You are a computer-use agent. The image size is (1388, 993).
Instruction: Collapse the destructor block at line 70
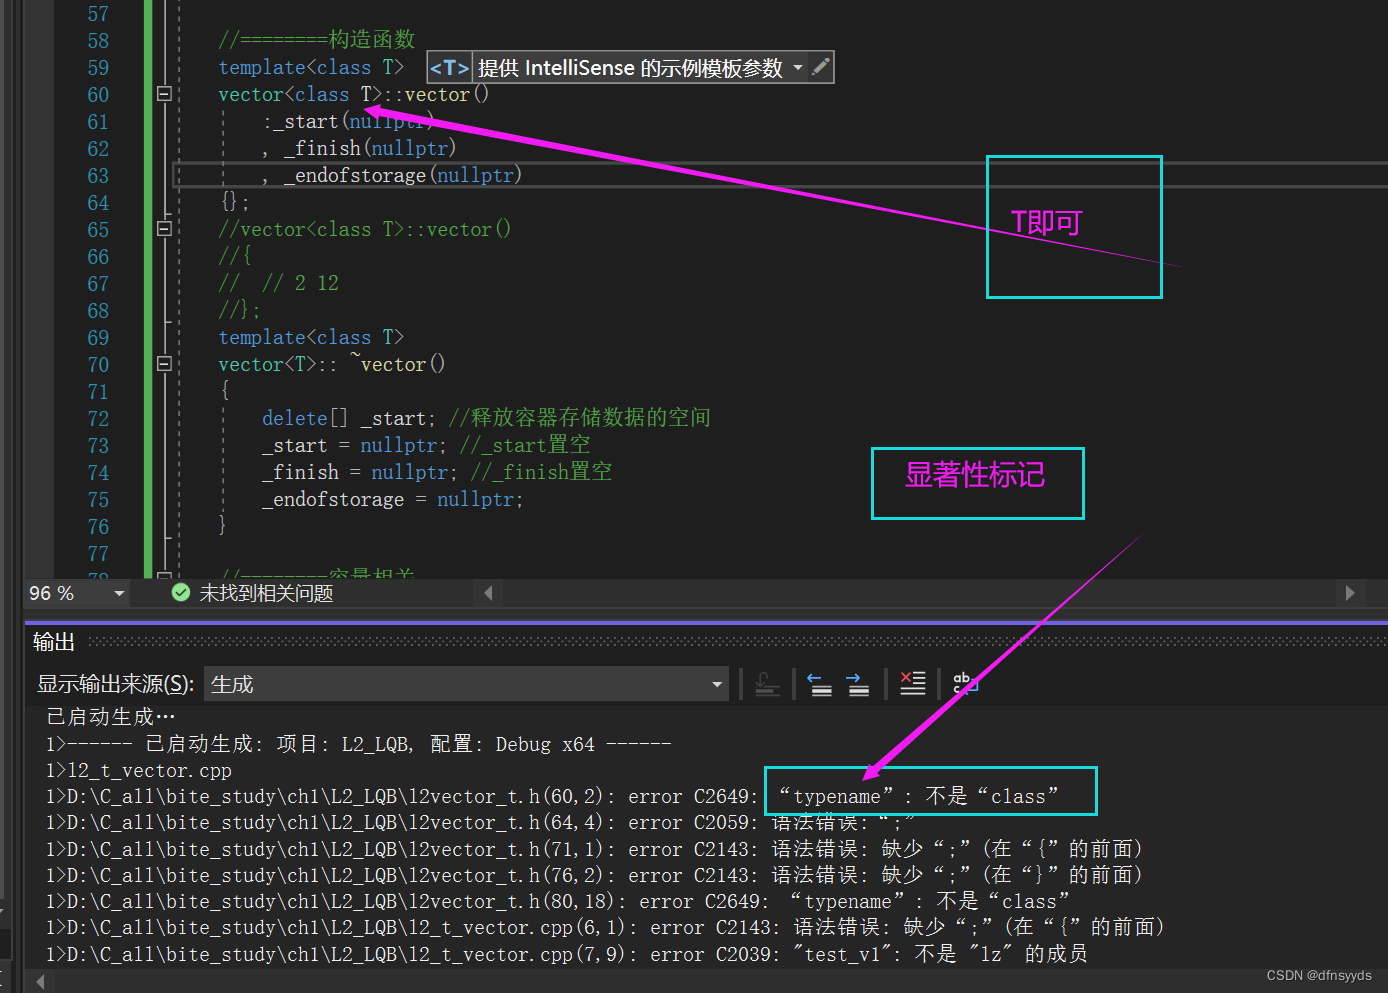[x=164, y=364]
